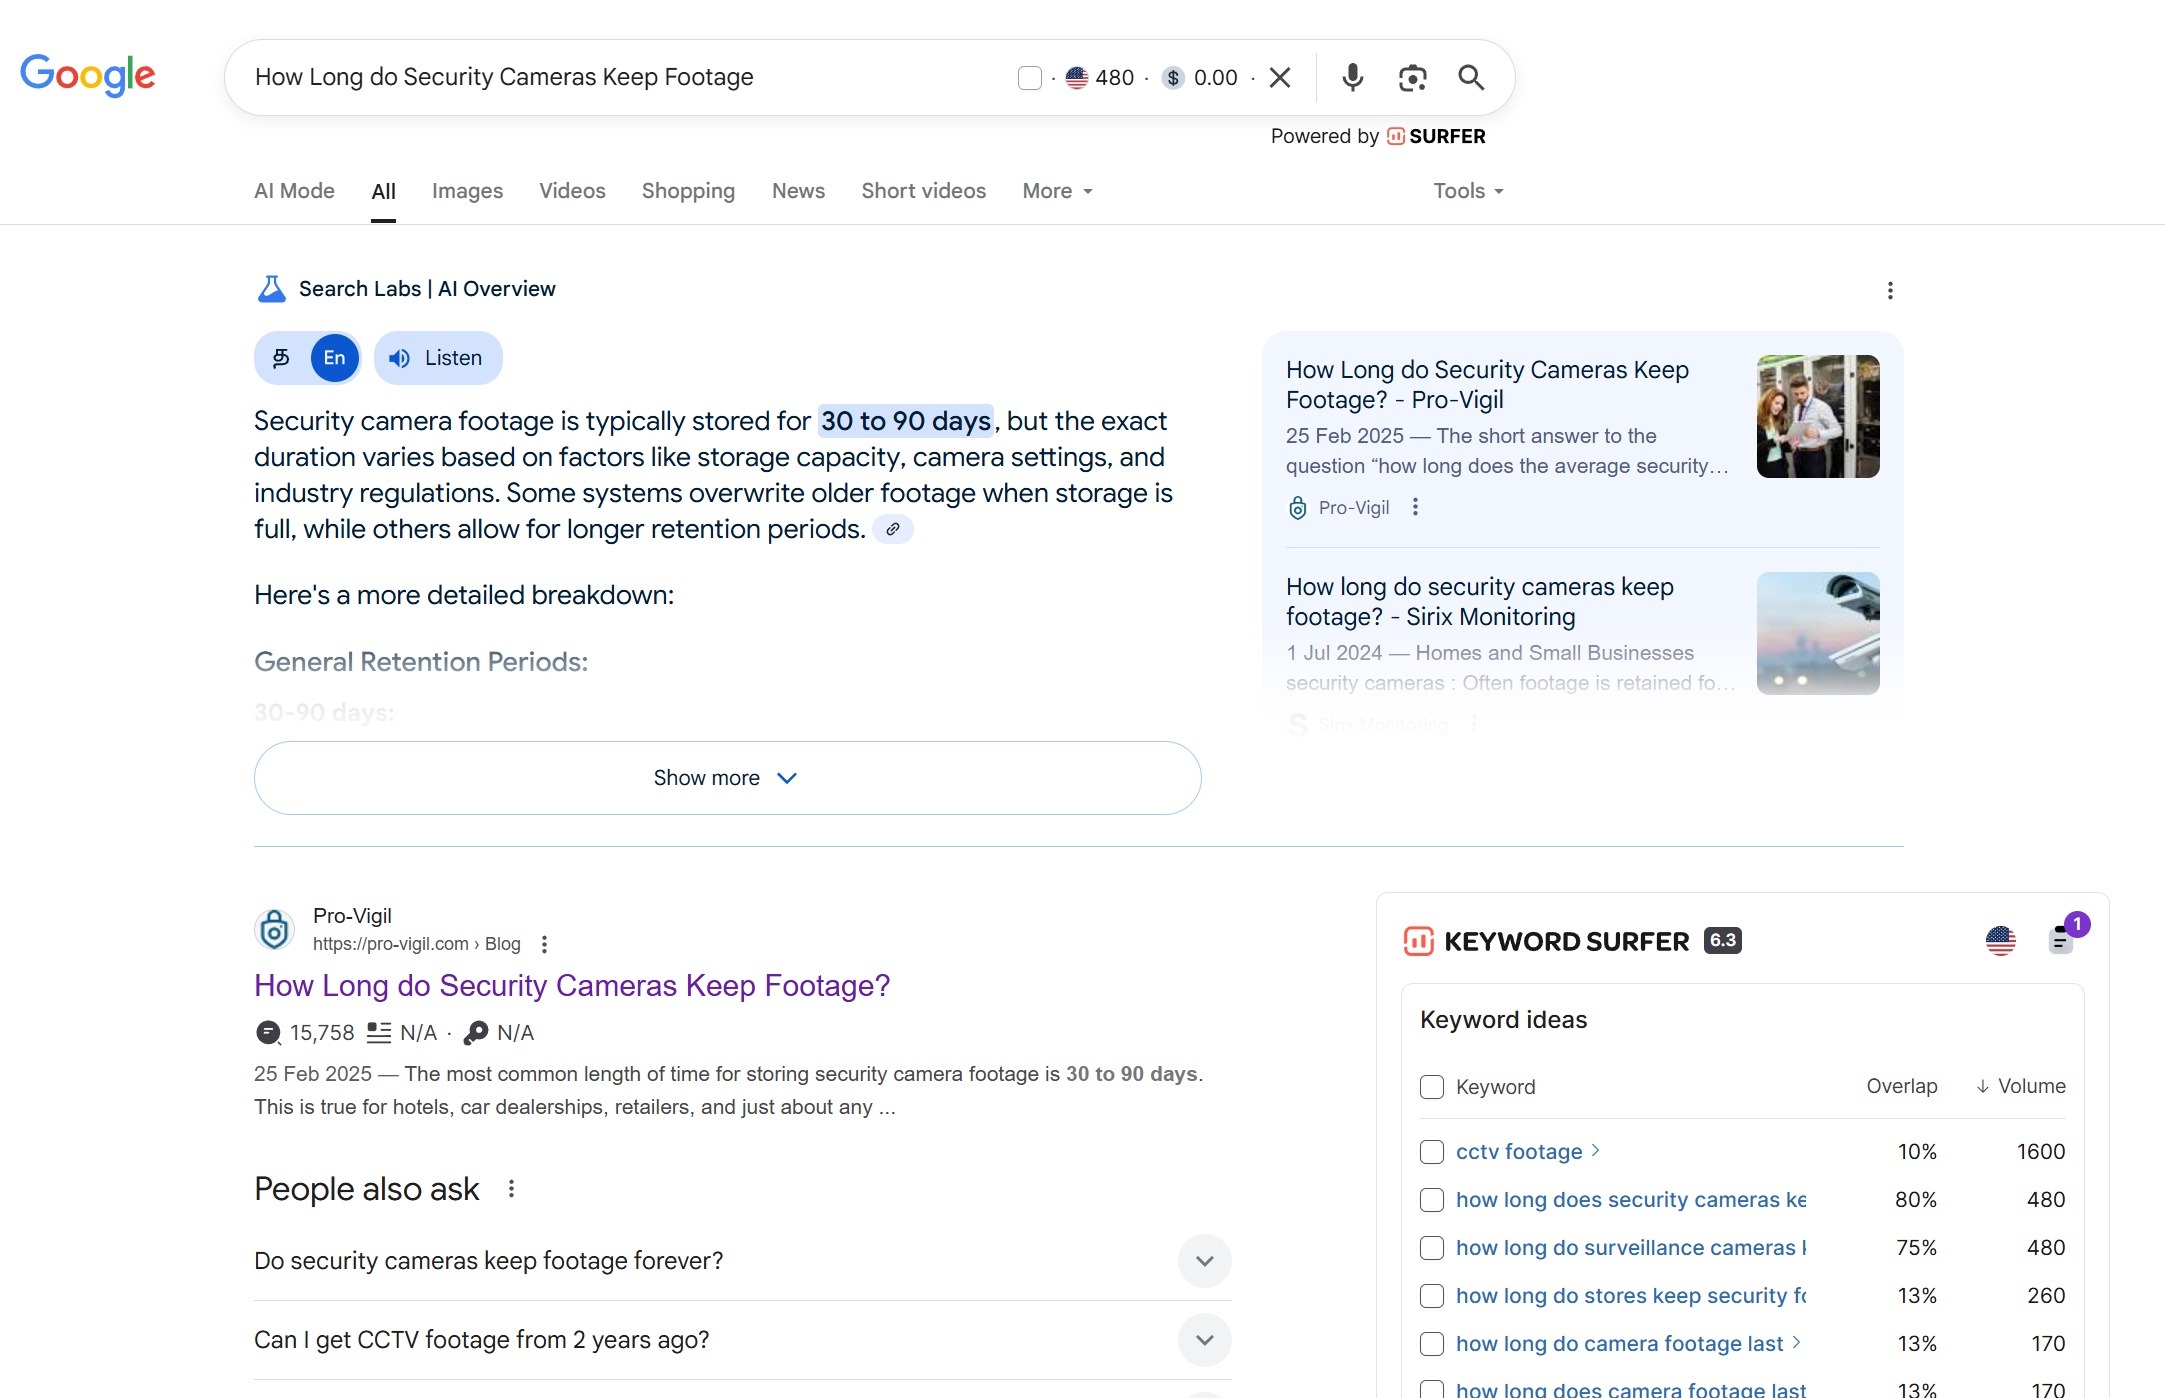Screen dimensions: 2165x1398
Task: Open the News results tab
Action: 797,190
